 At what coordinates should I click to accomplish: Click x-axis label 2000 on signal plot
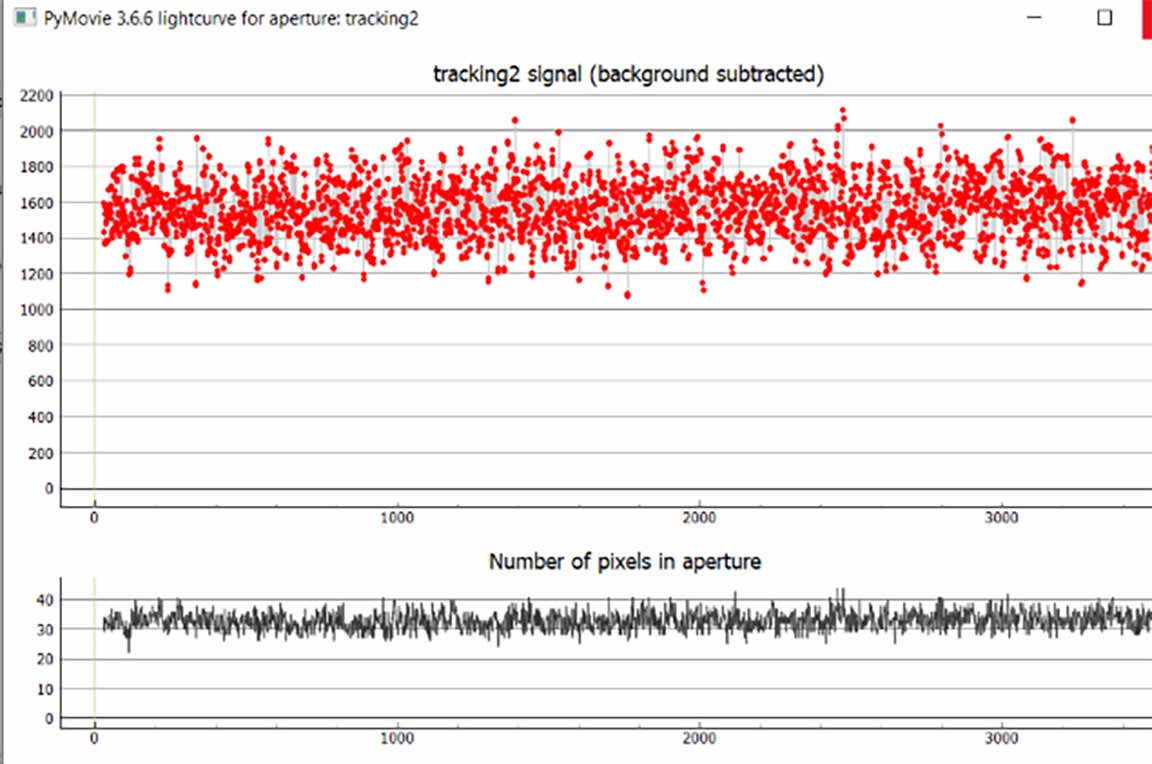(x=699, y=518)
